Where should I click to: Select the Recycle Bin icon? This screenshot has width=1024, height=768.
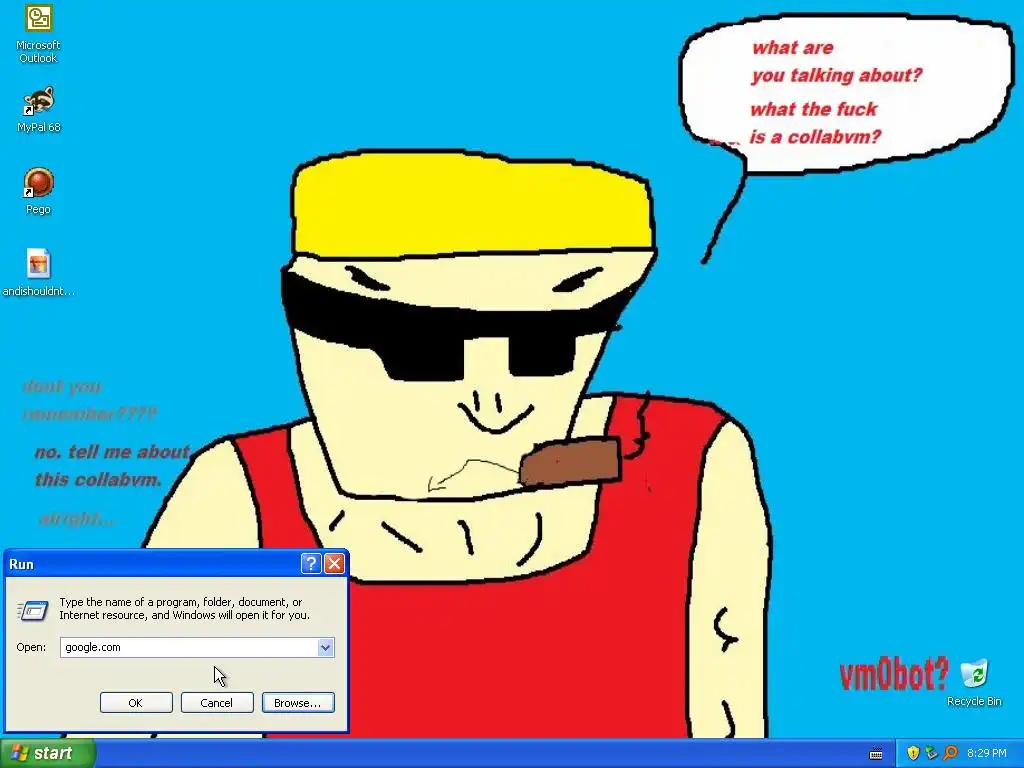point(974,683)
